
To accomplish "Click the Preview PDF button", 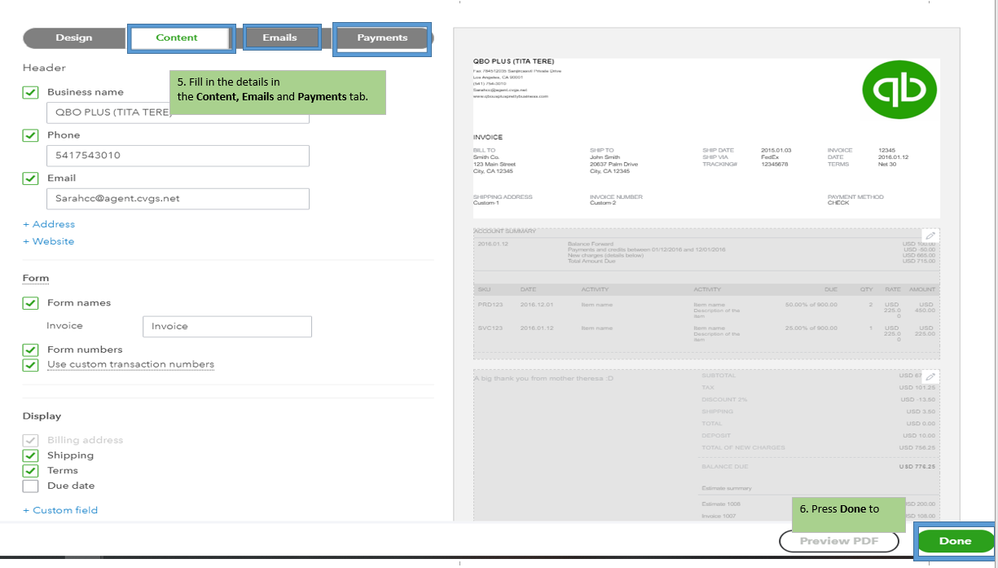I will (839, 541).
